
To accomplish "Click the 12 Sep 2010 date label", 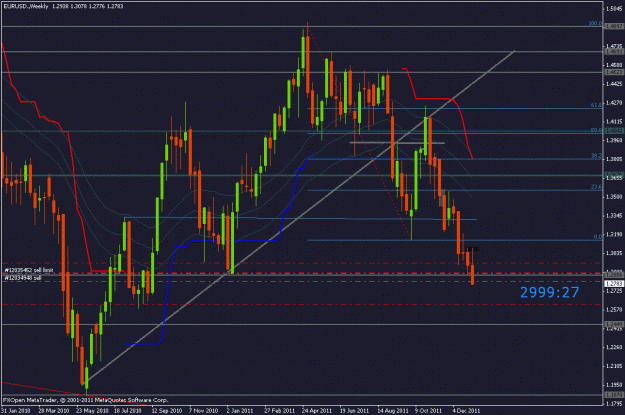I will click(166, 410).
